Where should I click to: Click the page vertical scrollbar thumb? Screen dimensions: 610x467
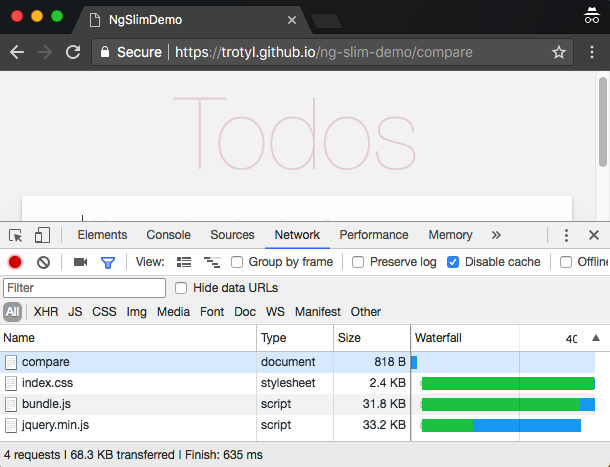(603, 122)
